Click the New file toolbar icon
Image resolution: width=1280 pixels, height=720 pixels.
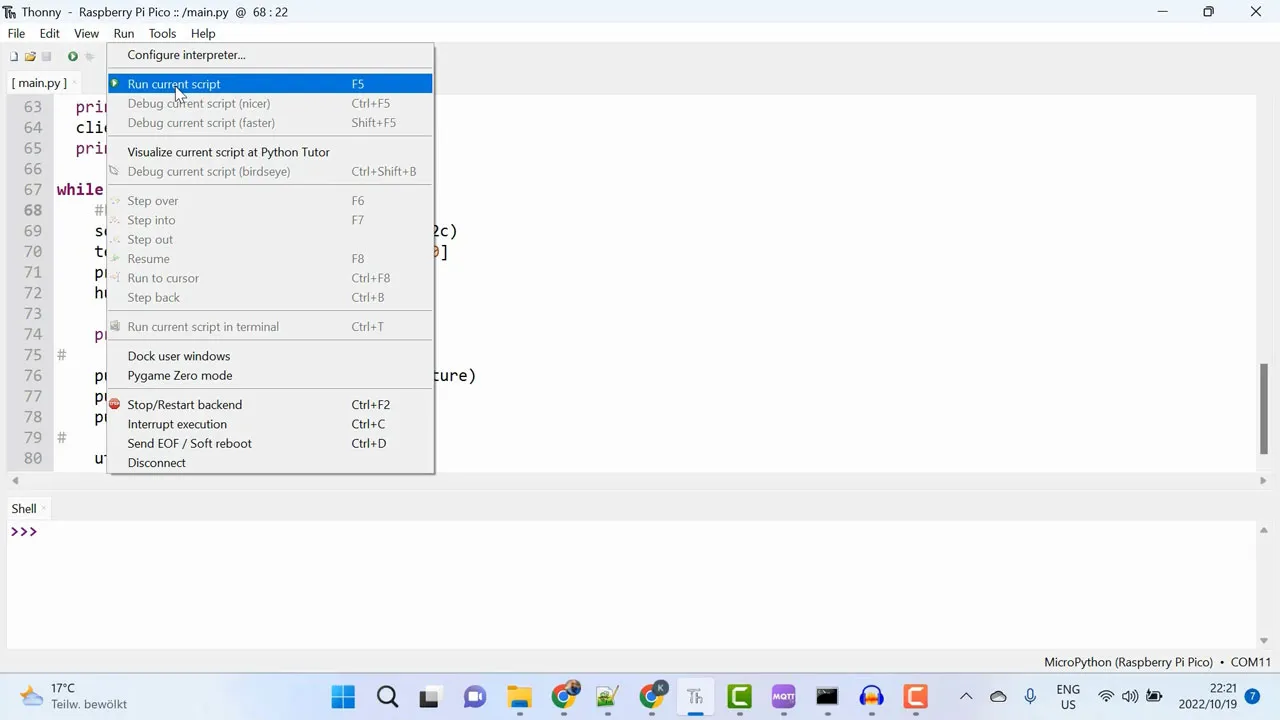(14, 57)
